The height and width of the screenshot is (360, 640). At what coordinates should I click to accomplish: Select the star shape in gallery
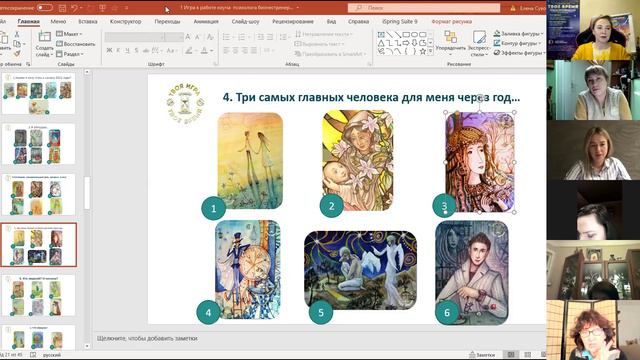tap(423, 51)
